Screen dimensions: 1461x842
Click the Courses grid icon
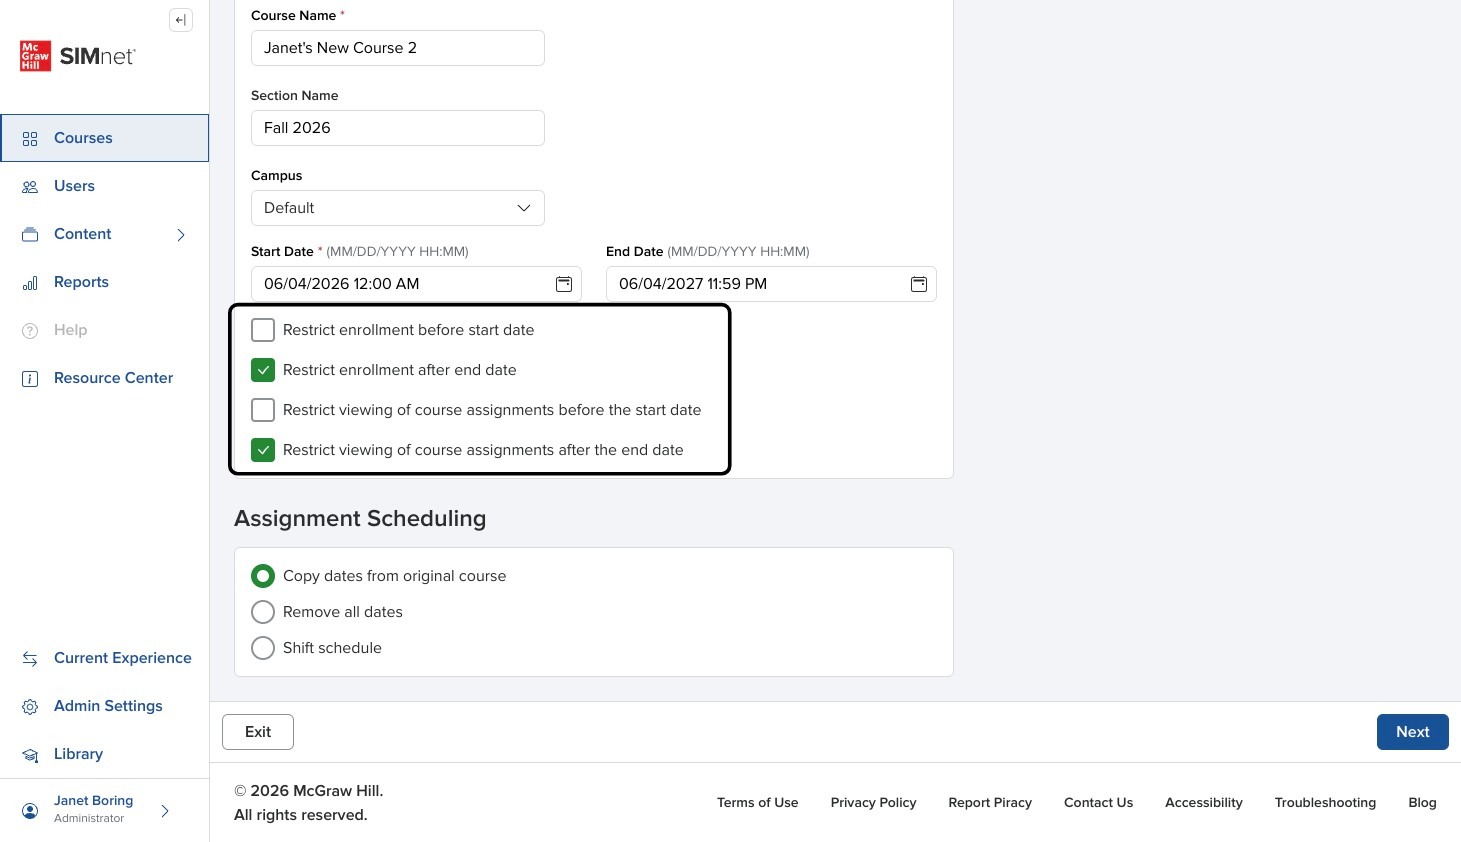coord(30,139)
